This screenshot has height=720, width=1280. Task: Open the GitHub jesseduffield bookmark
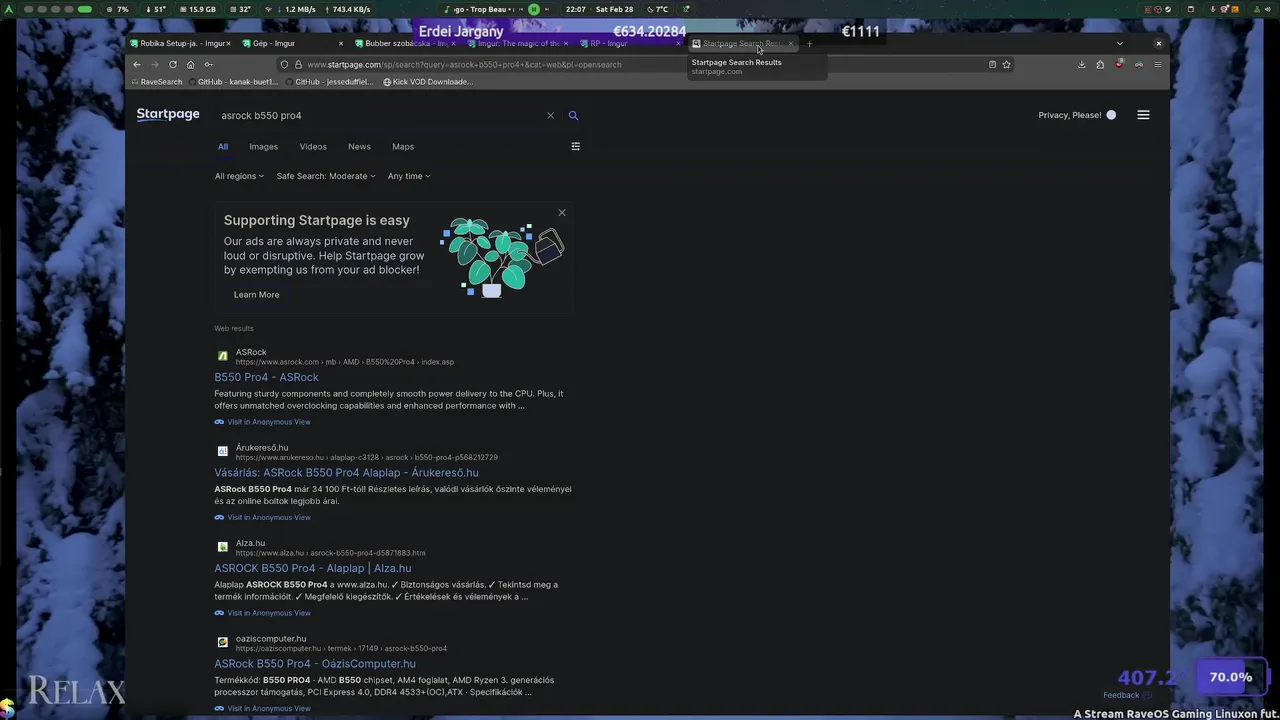coord(329,82)
